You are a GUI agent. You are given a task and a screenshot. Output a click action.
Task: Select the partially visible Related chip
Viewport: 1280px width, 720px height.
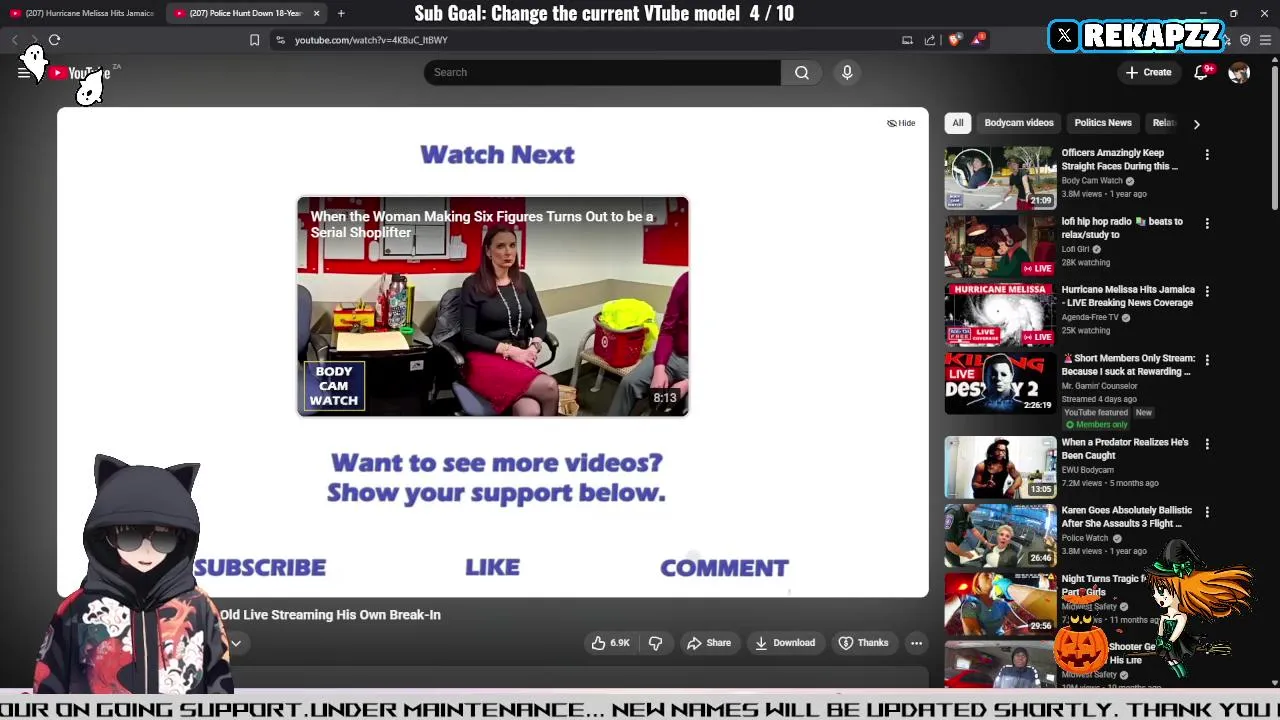[1163, 123]
